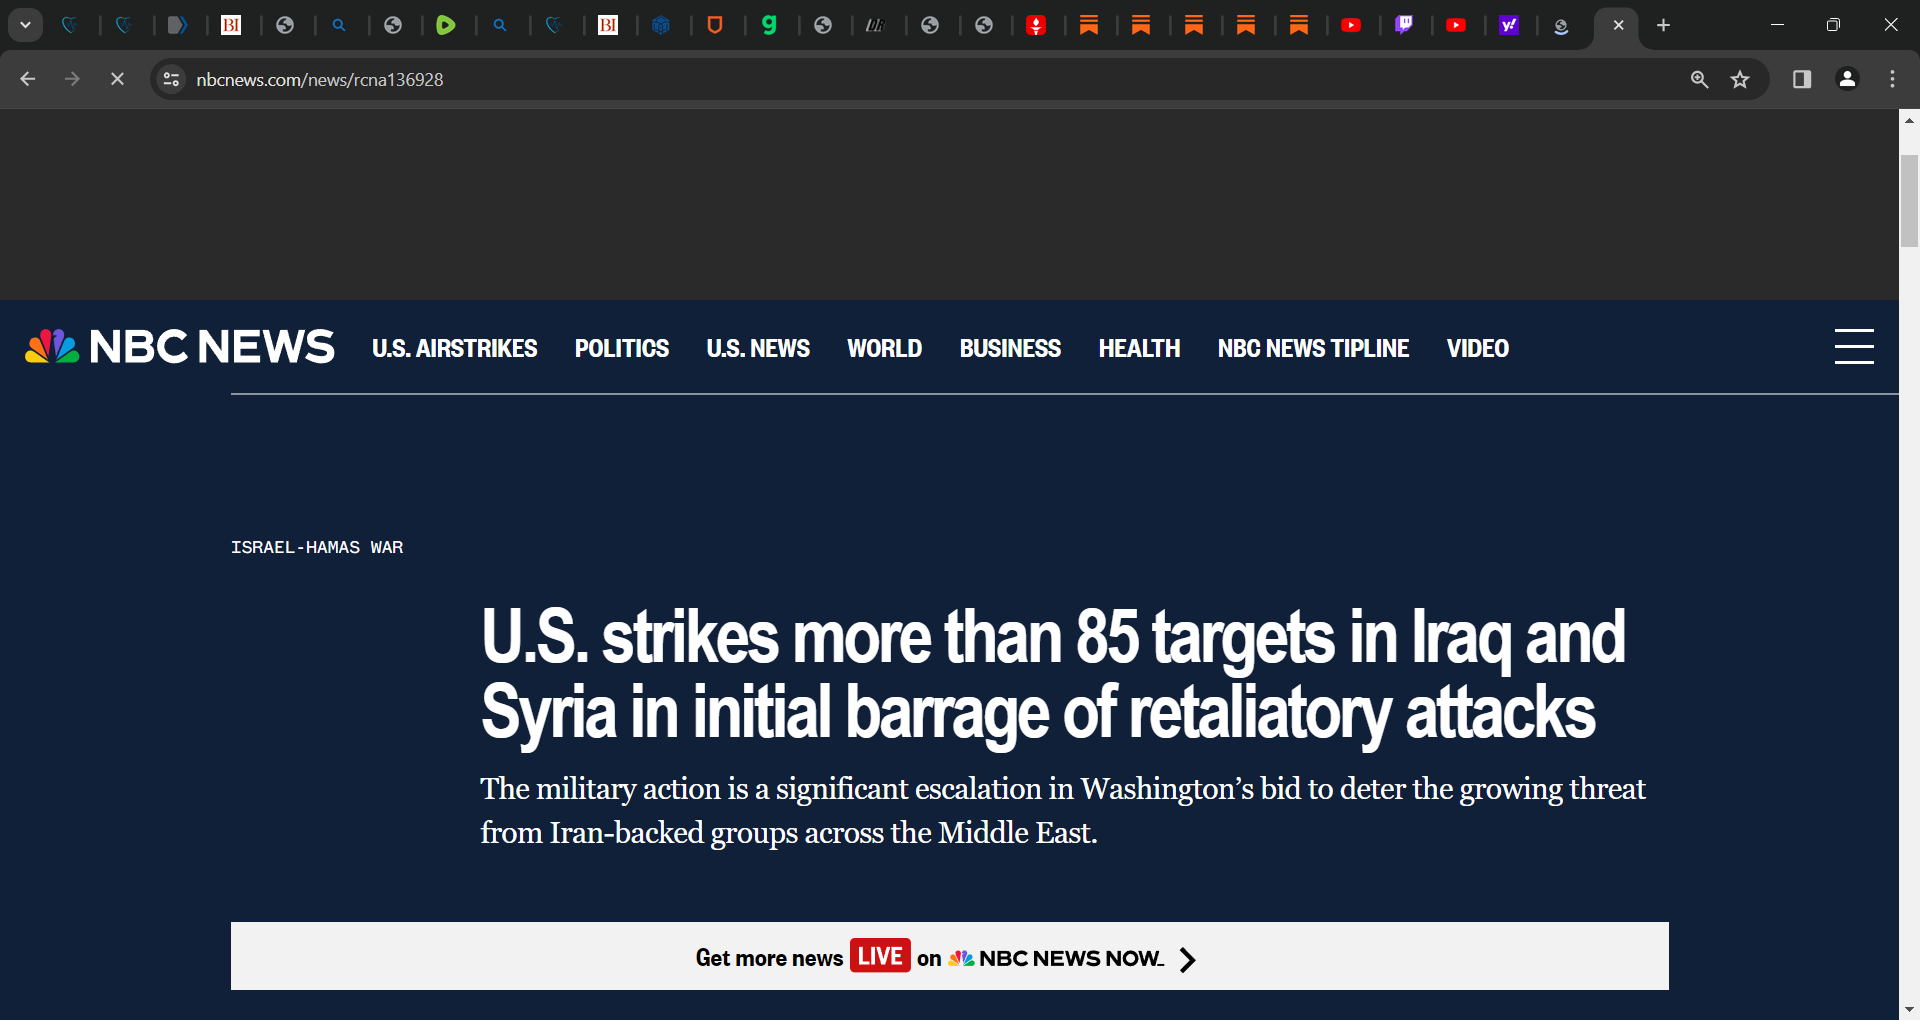
Task: Click the address bar URL nbcnews.com/news/rcna136928
Action: [x=320, y=79]
